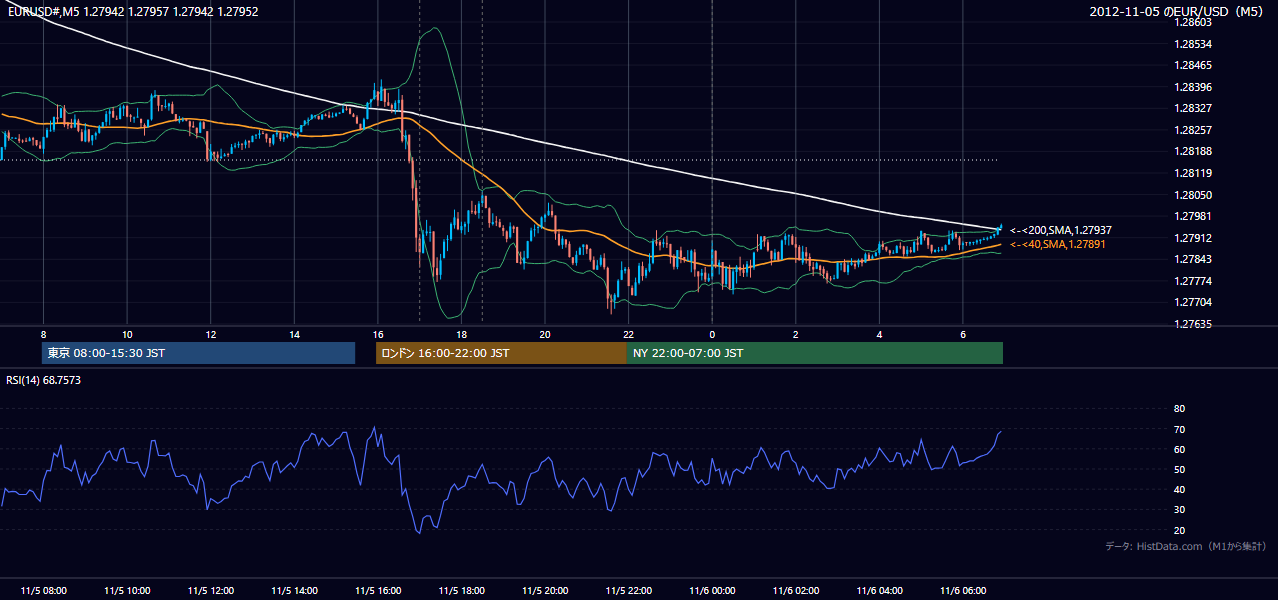Click price axis value 1.27843
The image size is (1278, 600).
click(x=1193, y=259)
